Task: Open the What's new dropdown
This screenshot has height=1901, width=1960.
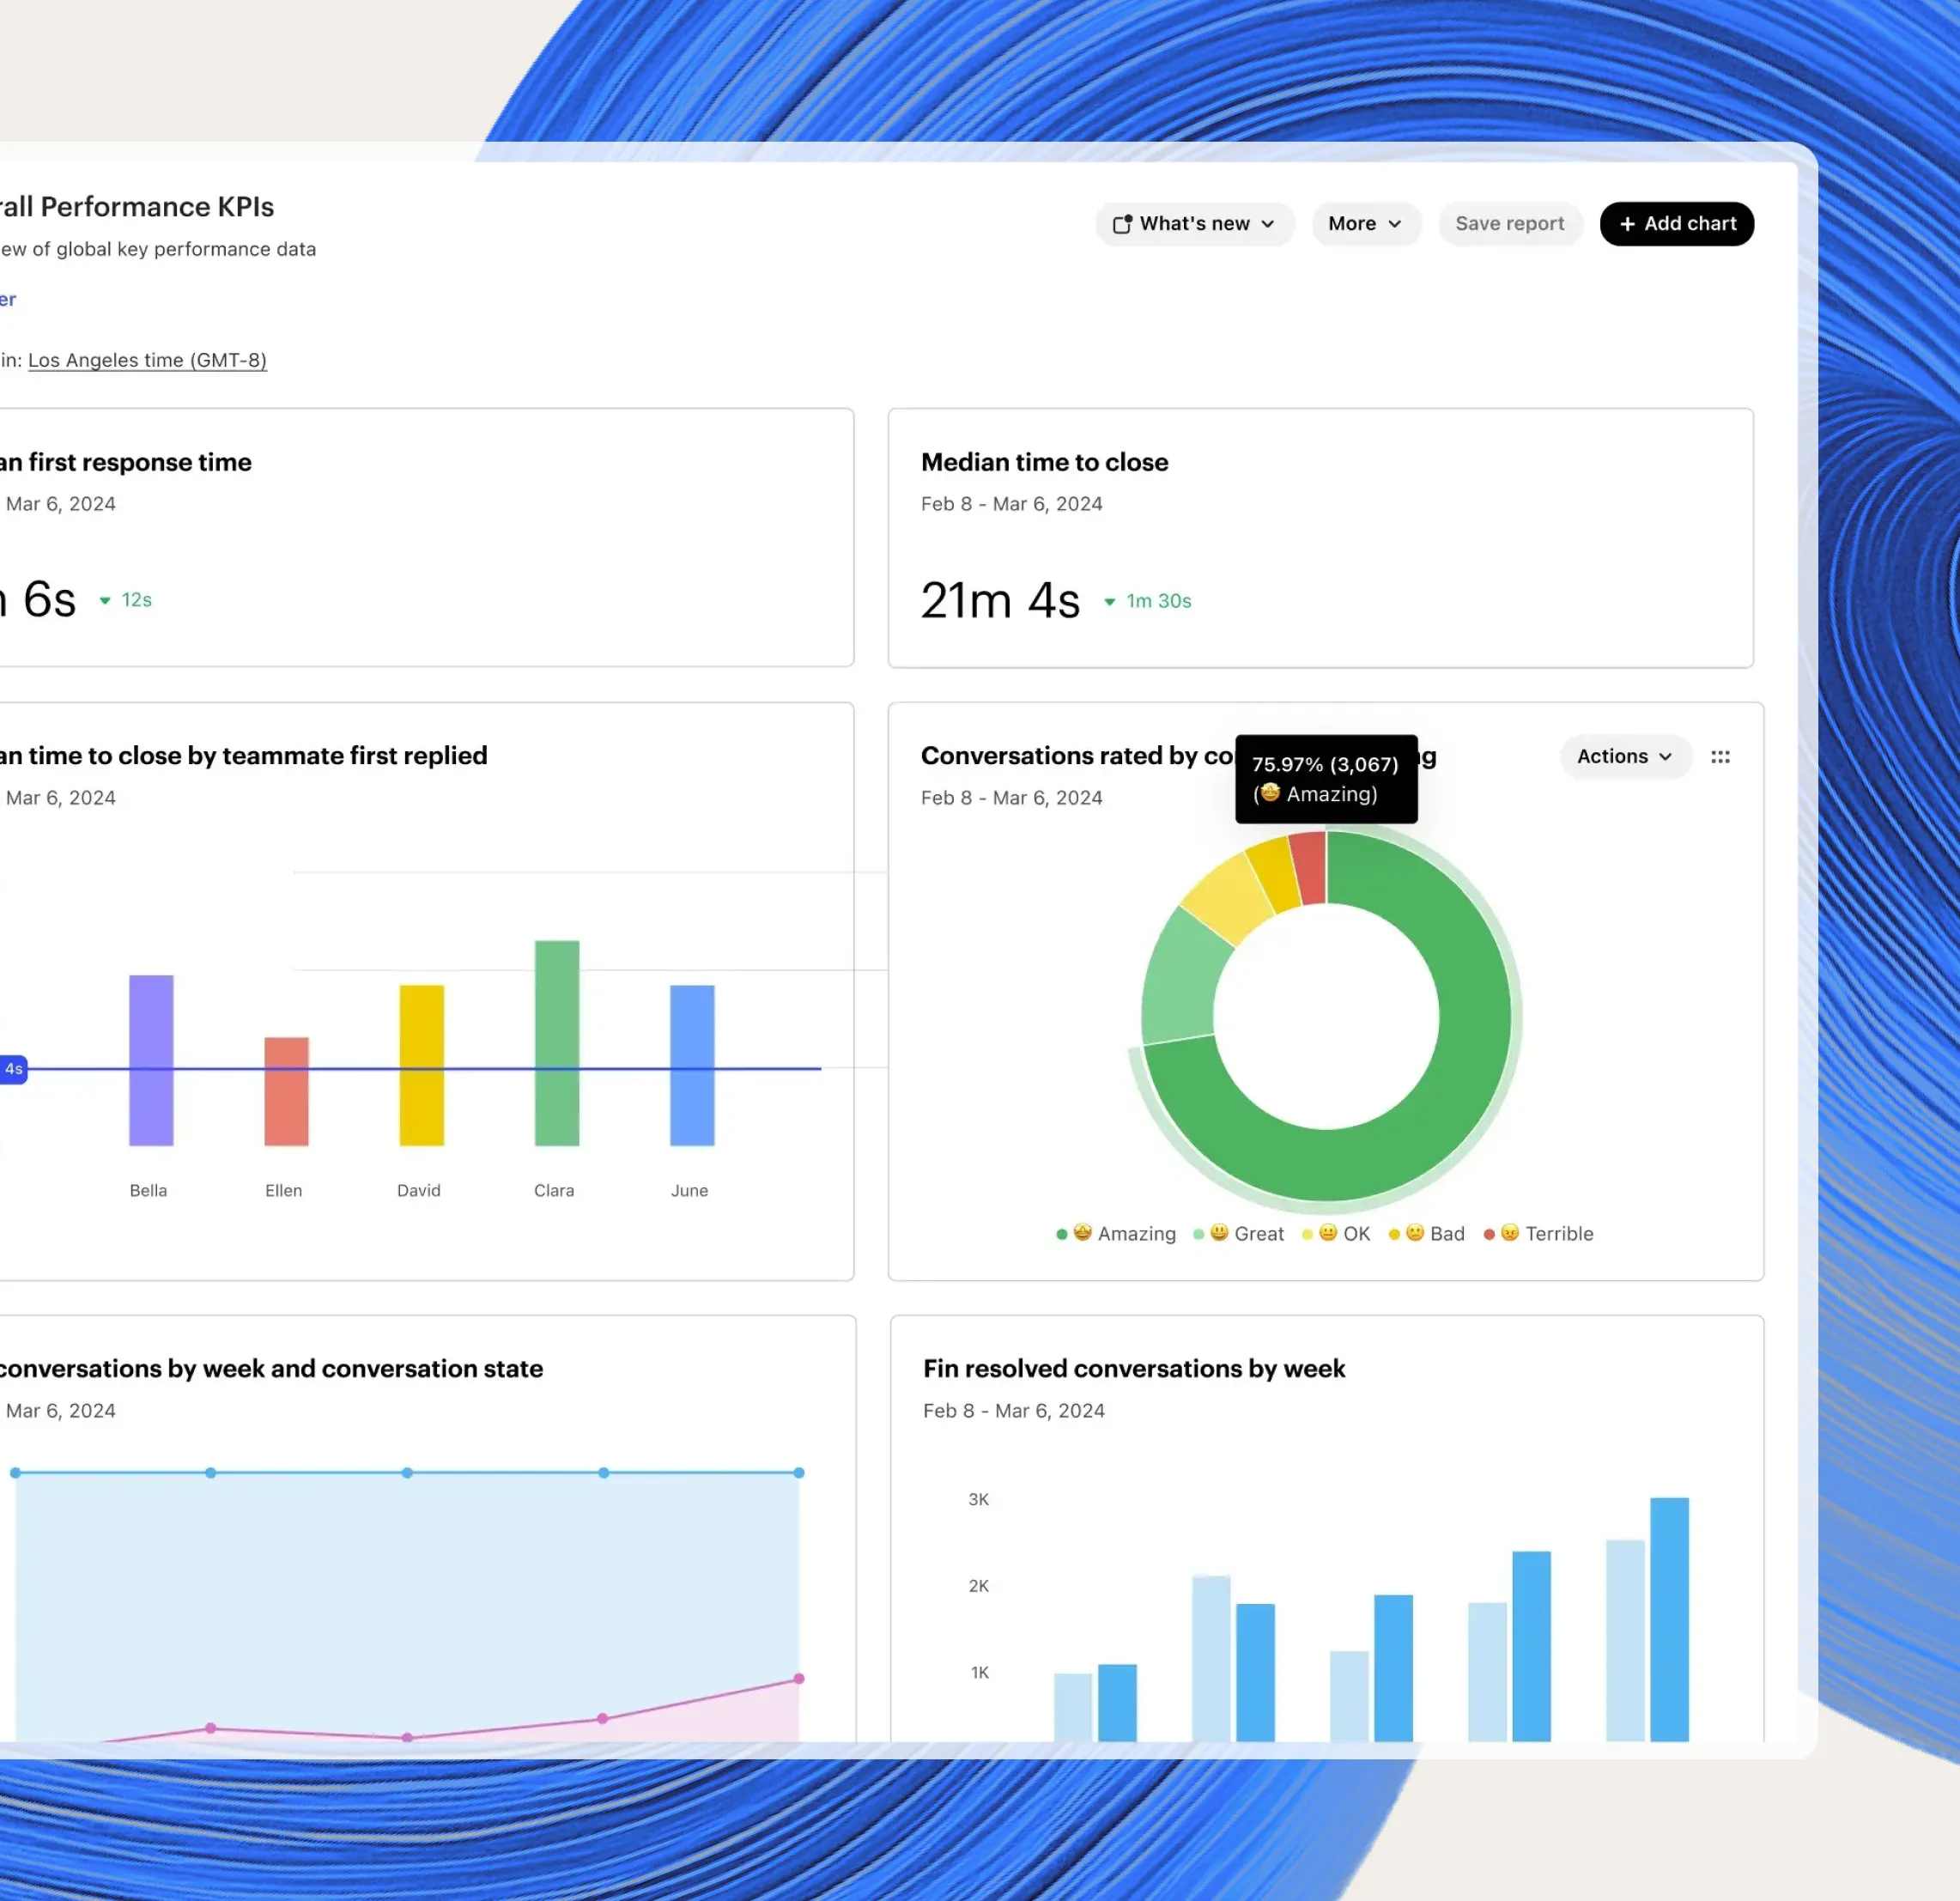Action: point(1194,224)
